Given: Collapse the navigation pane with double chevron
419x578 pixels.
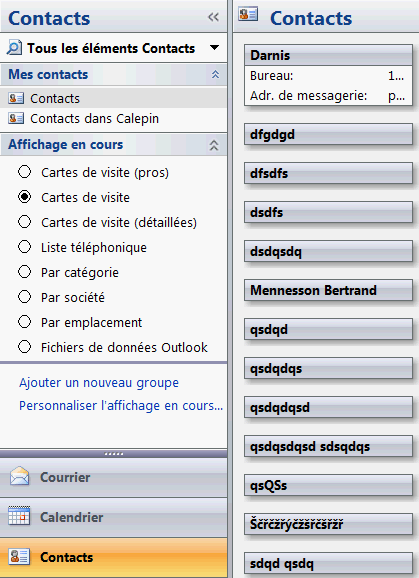Looking at the screenshot, I should point(213,17).
